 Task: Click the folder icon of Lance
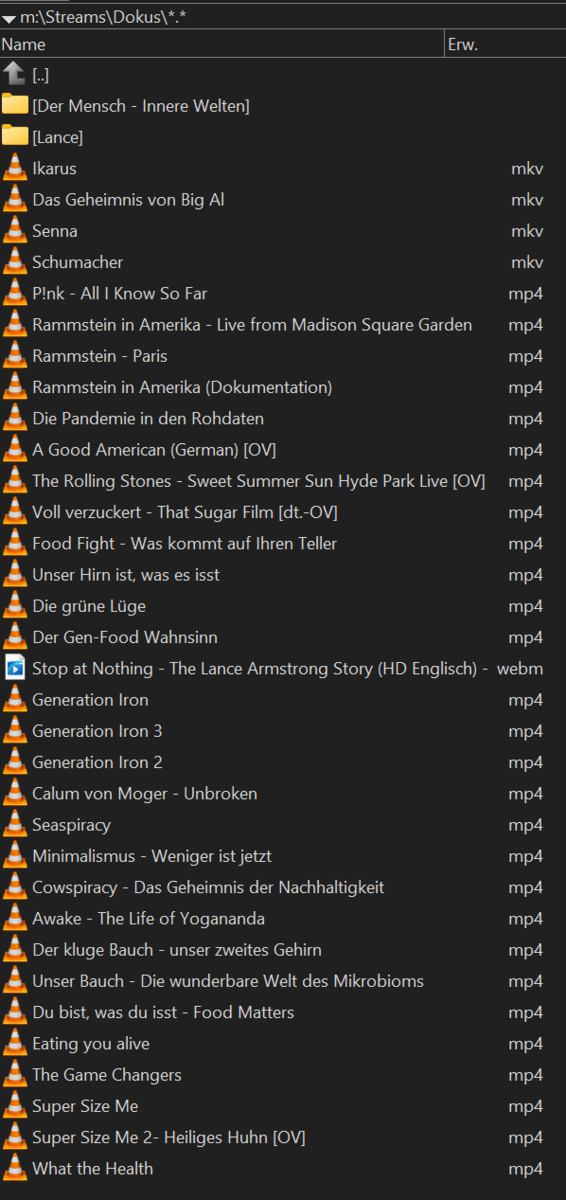pos(14,136)
